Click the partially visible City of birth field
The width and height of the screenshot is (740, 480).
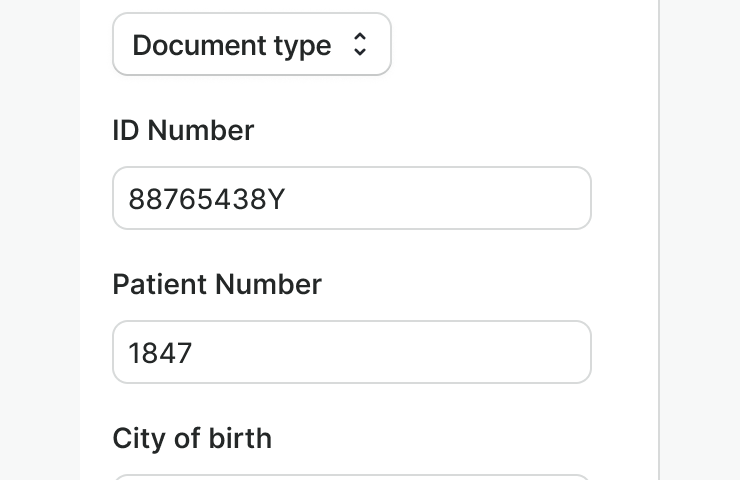[x=352, y=477]
